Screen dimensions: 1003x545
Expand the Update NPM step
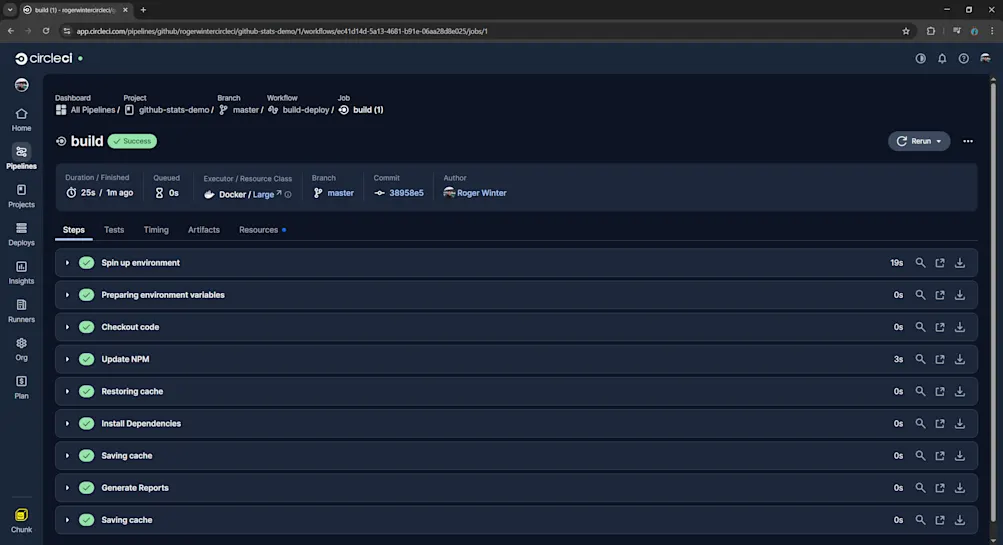point(67,359)
